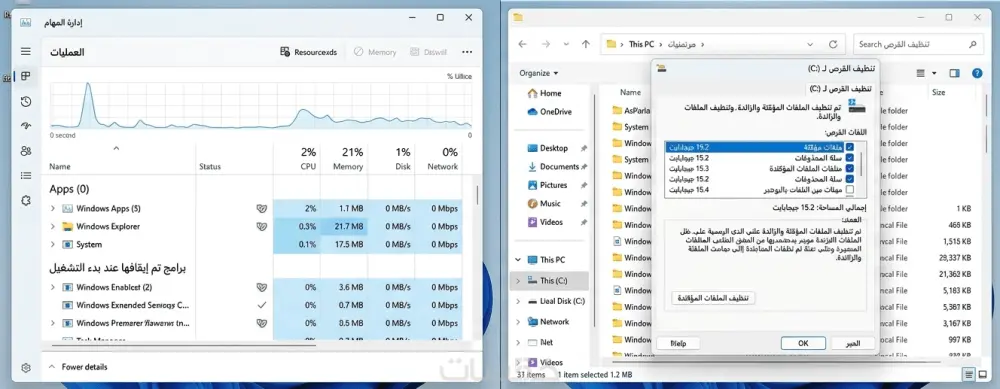
Task: Click the Help button in the Disk Cleanup dialog
Action: pos(678,343)
